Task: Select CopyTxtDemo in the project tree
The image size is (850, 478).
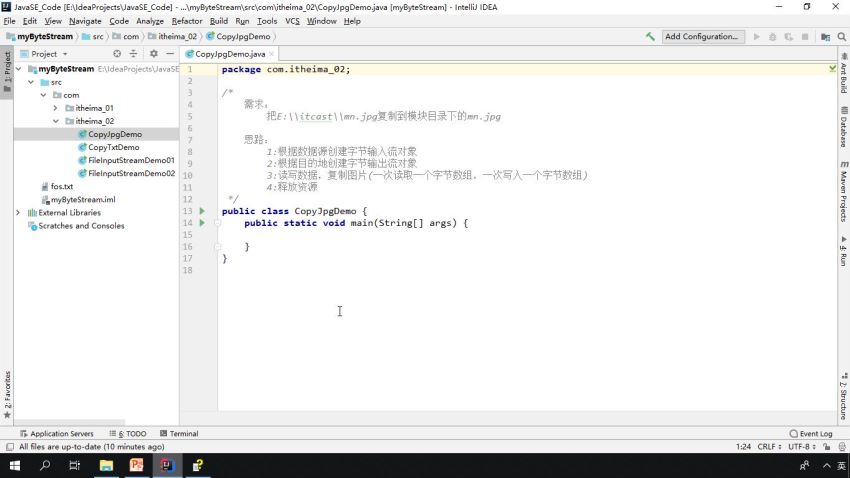Action: pyautogui.click(x=113, y=147)
